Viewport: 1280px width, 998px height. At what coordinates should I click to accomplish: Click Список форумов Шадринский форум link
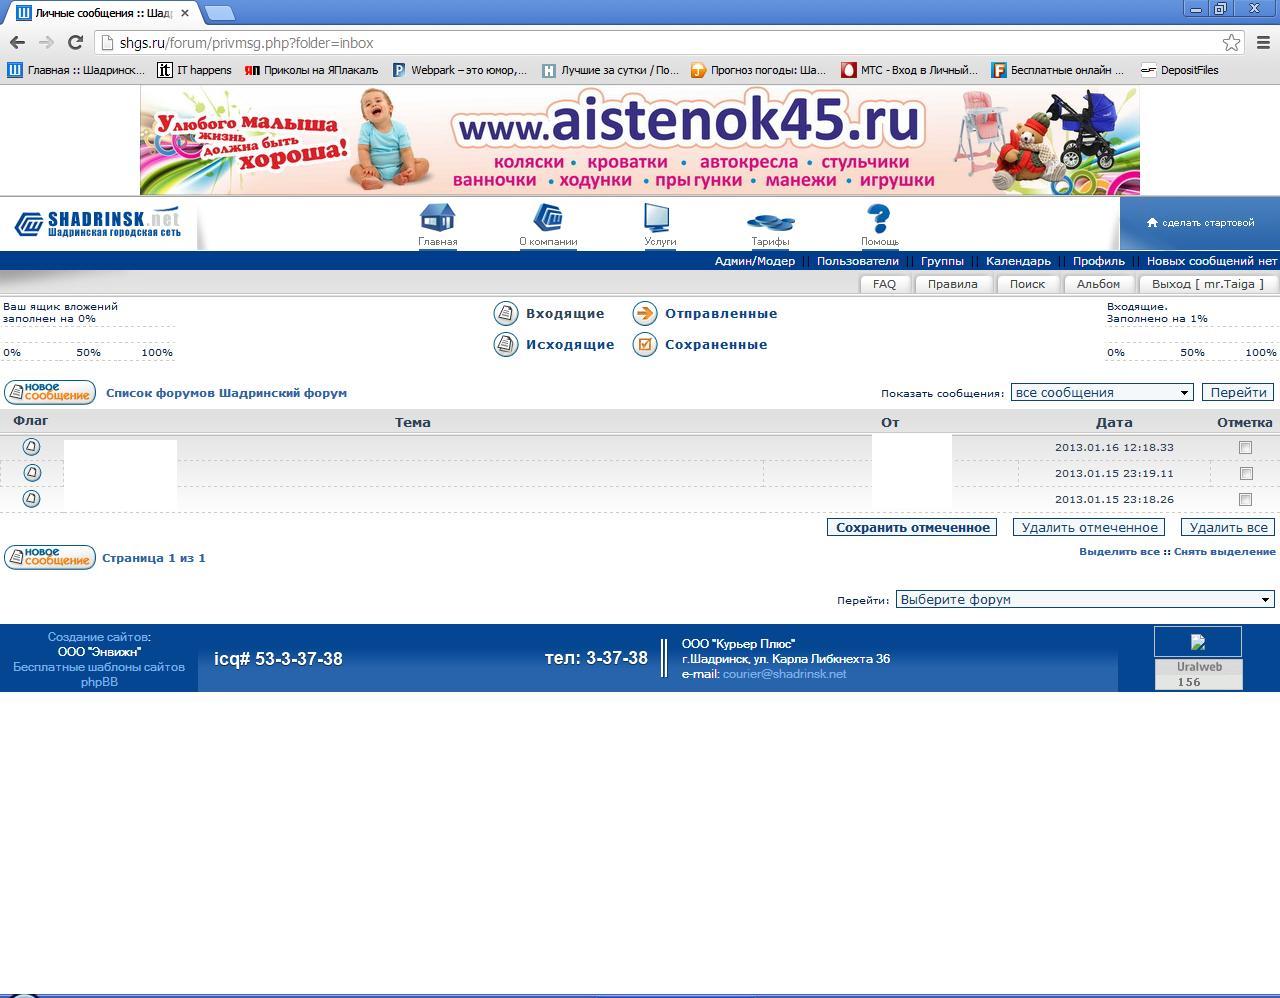point(226,393)
